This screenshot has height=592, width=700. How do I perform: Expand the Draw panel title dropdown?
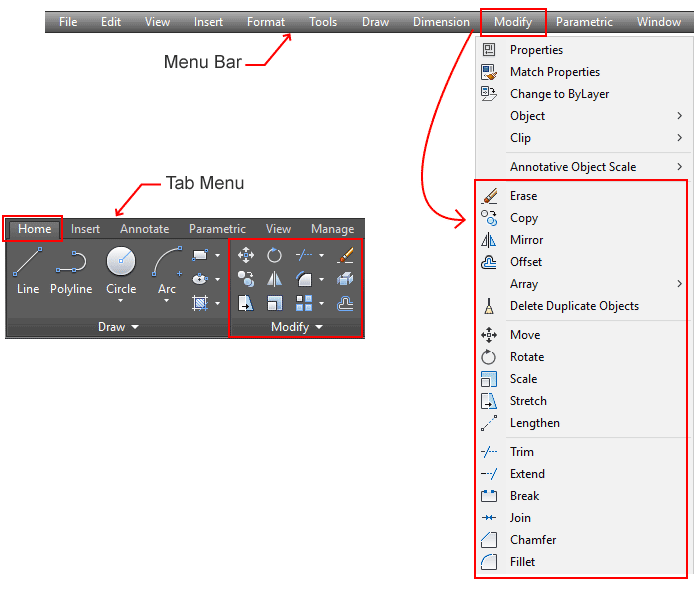click(x=135, y=327)
